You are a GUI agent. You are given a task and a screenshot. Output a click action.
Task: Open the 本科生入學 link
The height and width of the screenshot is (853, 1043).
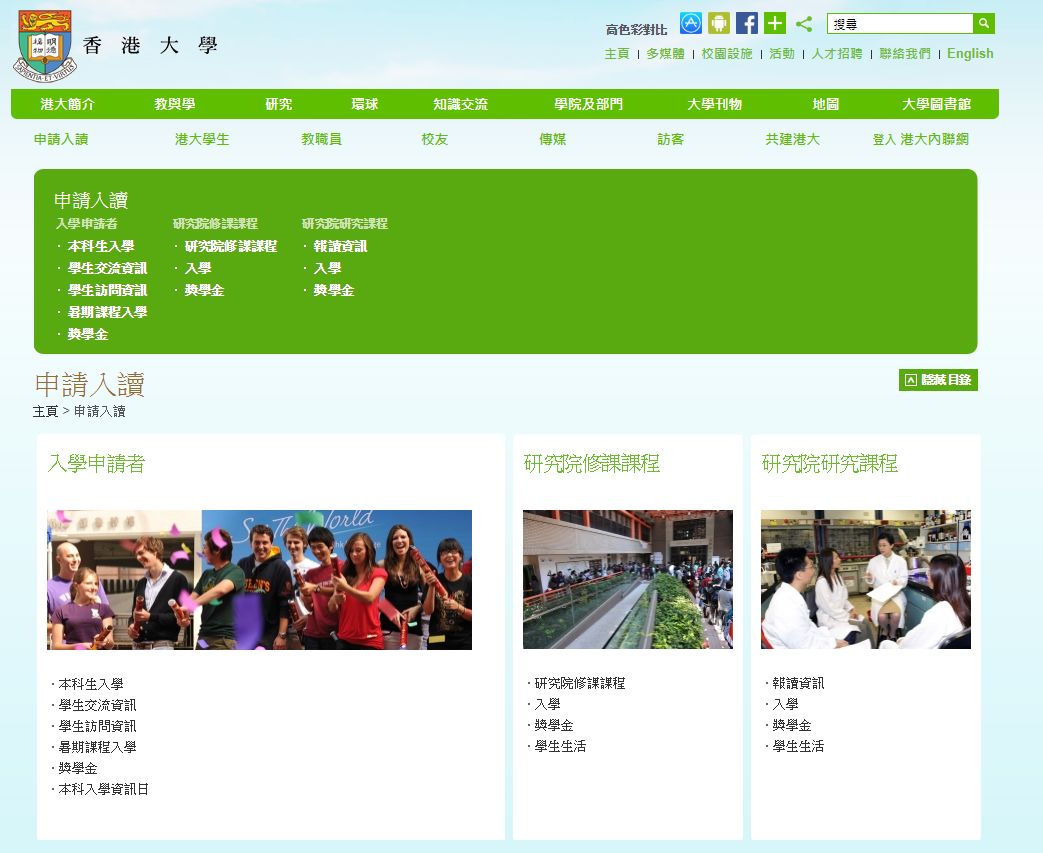click(100, 246)
